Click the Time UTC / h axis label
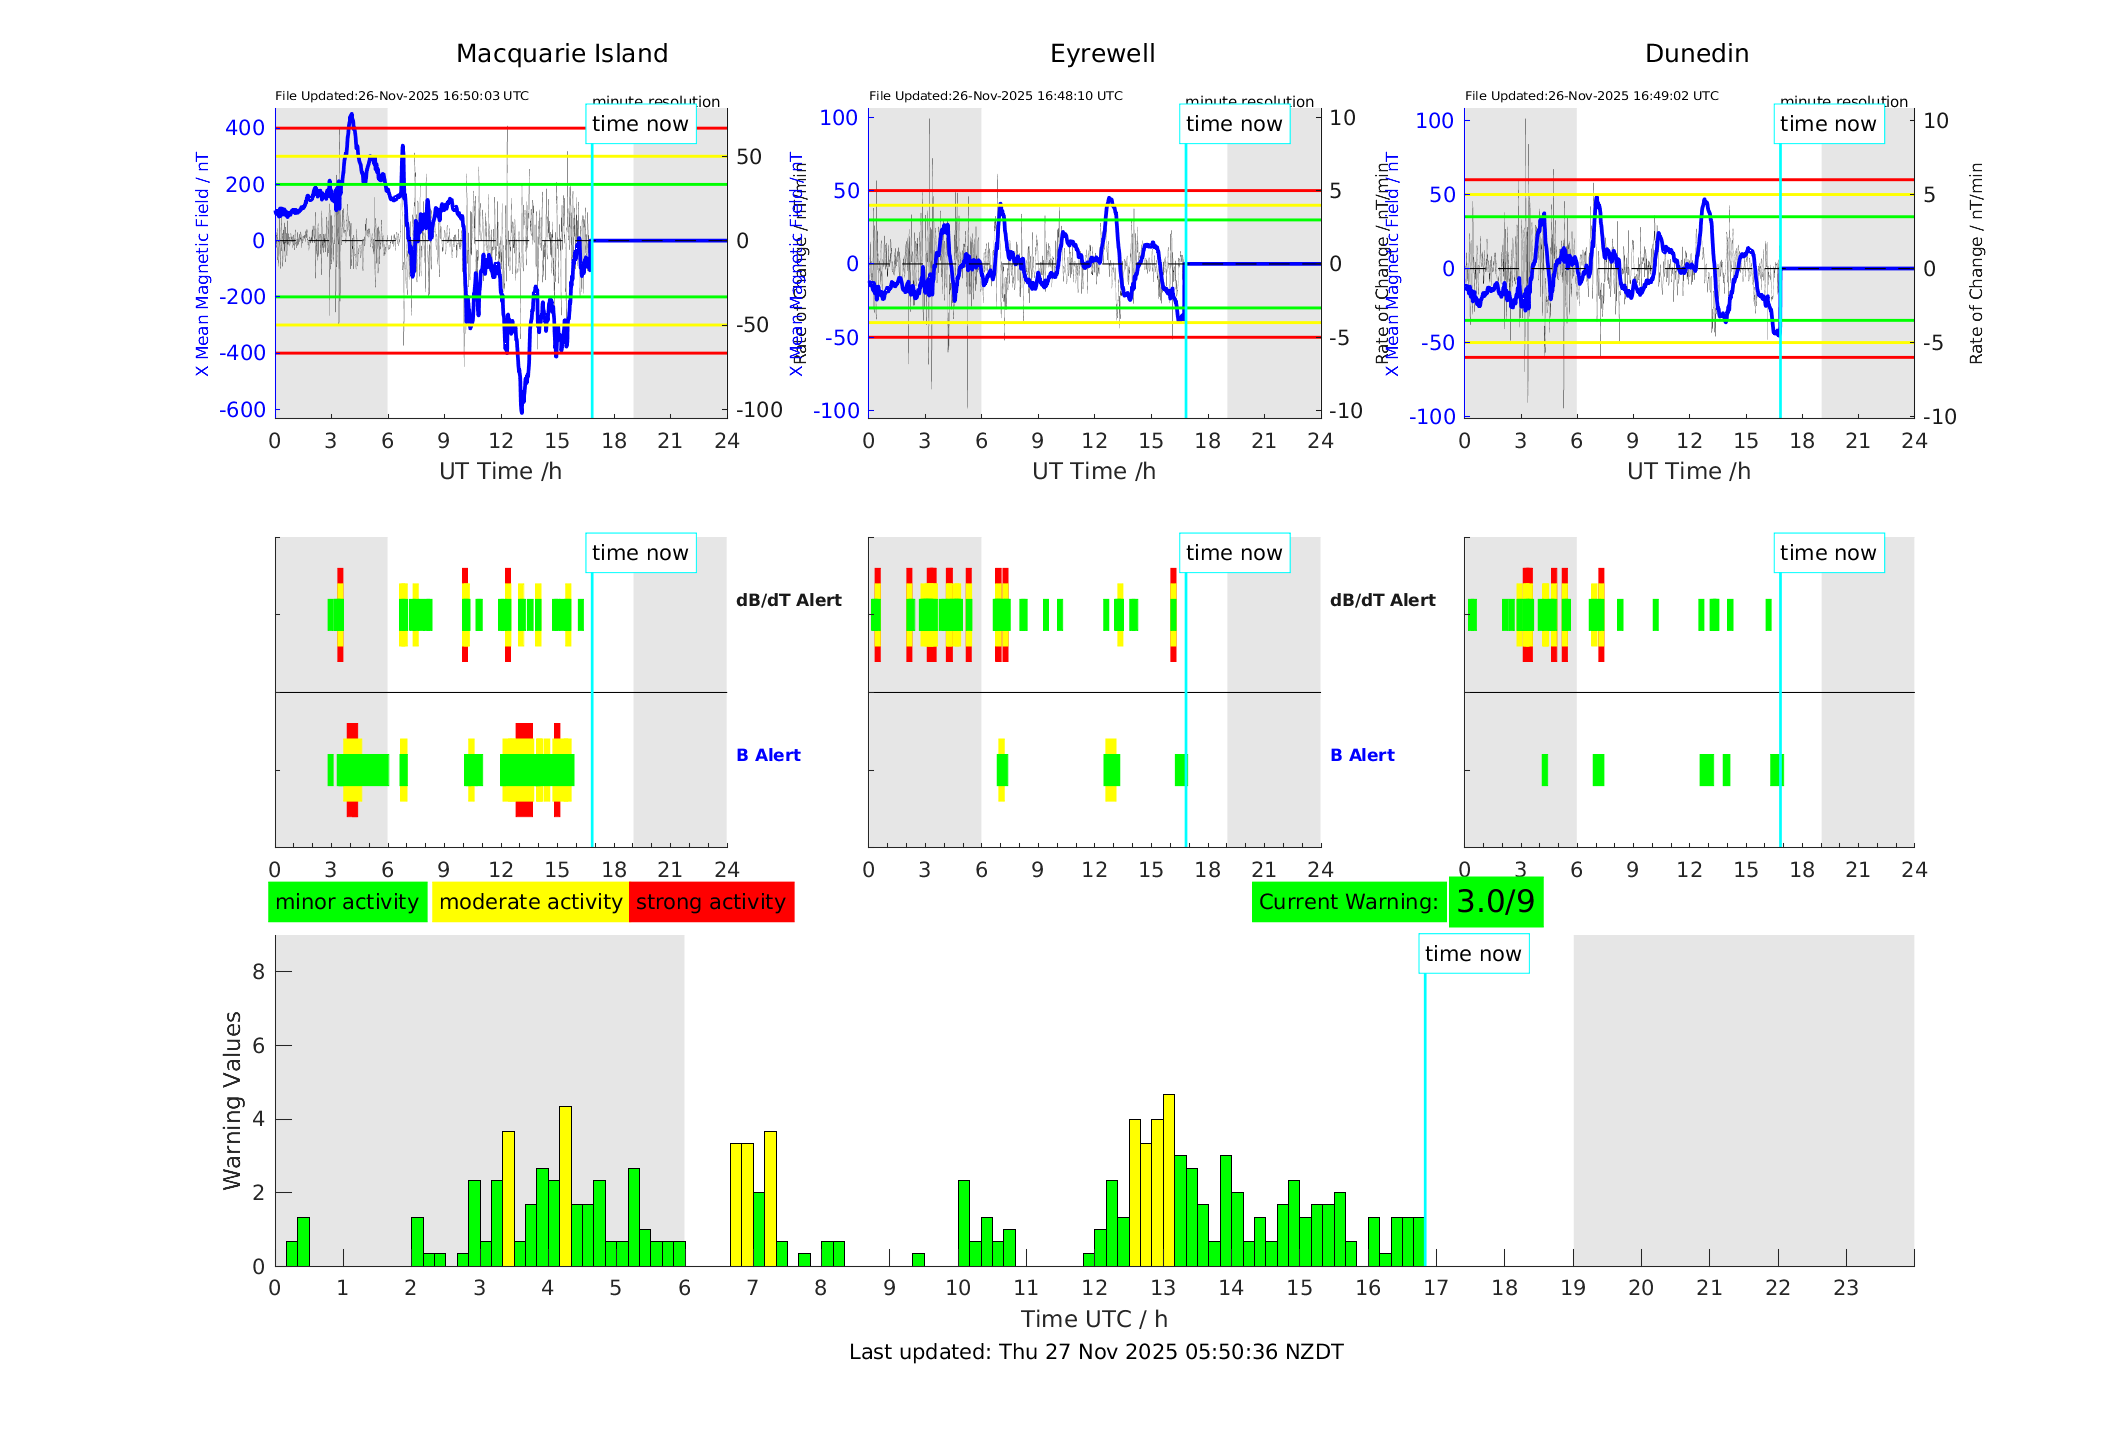 (1094, 1319)
